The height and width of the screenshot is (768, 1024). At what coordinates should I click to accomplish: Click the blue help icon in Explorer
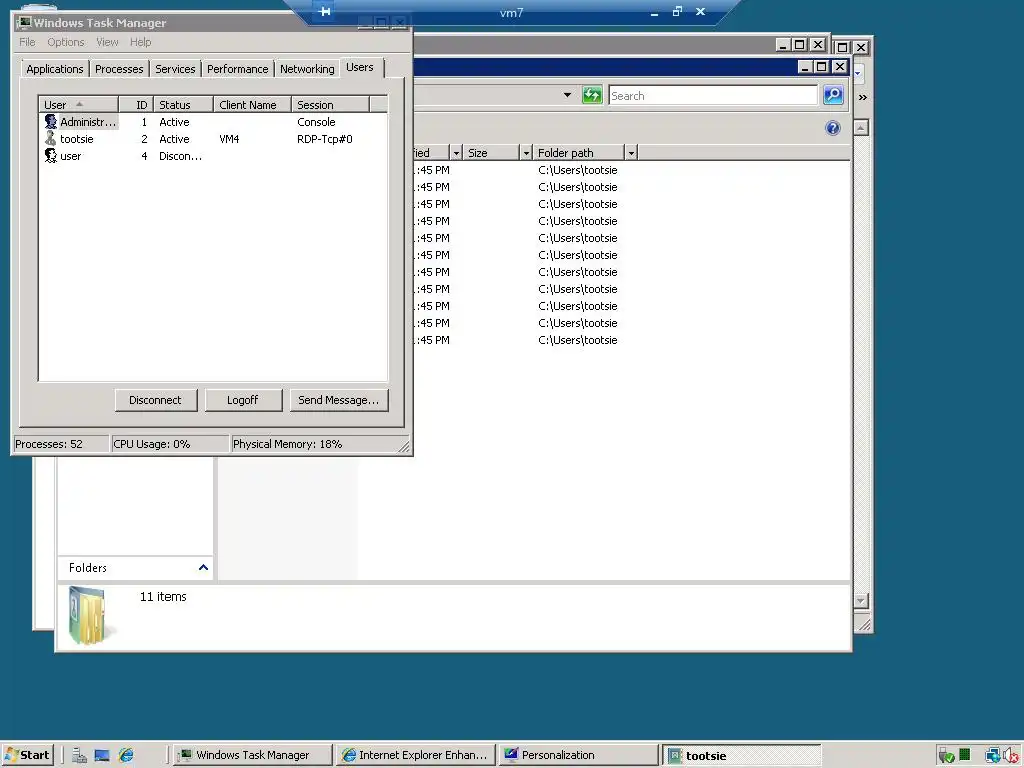coord(833,128)
